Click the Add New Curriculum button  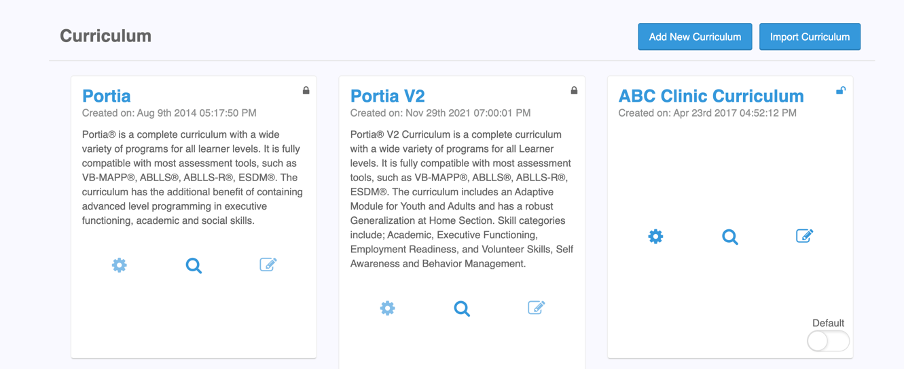pos(695,37)
